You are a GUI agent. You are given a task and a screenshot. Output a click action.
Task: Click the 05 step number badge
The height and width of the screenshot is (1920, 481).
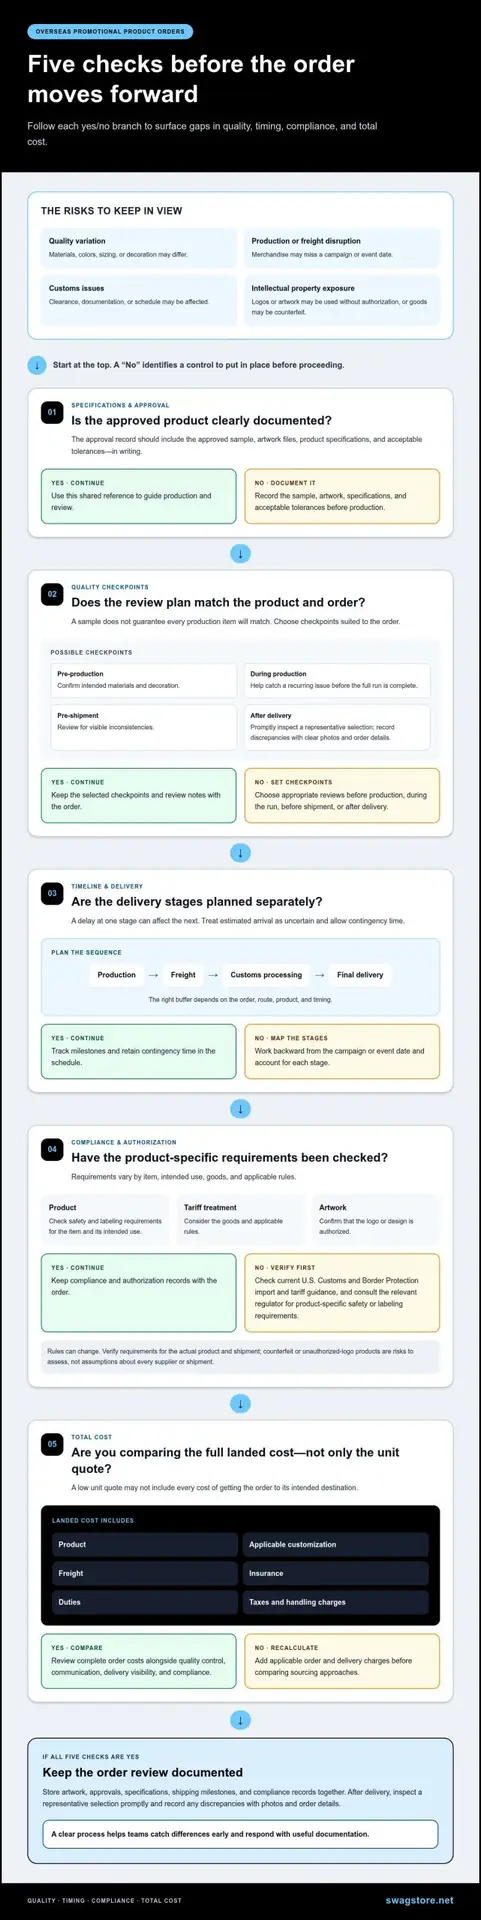[x=52, y=1444]
